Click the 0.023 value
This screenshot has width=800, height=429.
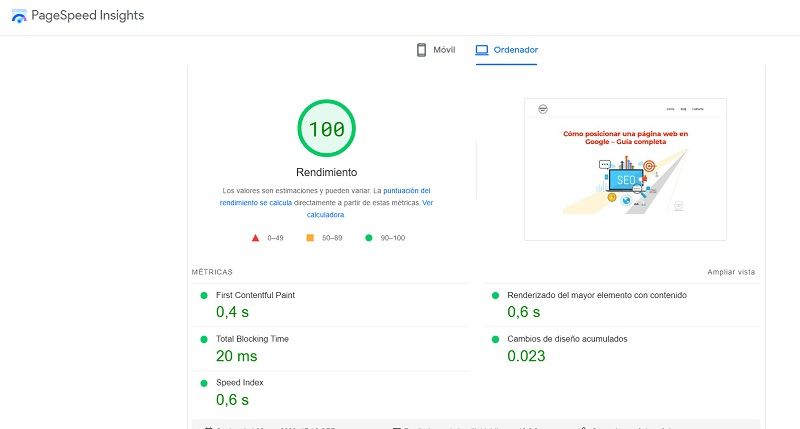coord(526,356)
